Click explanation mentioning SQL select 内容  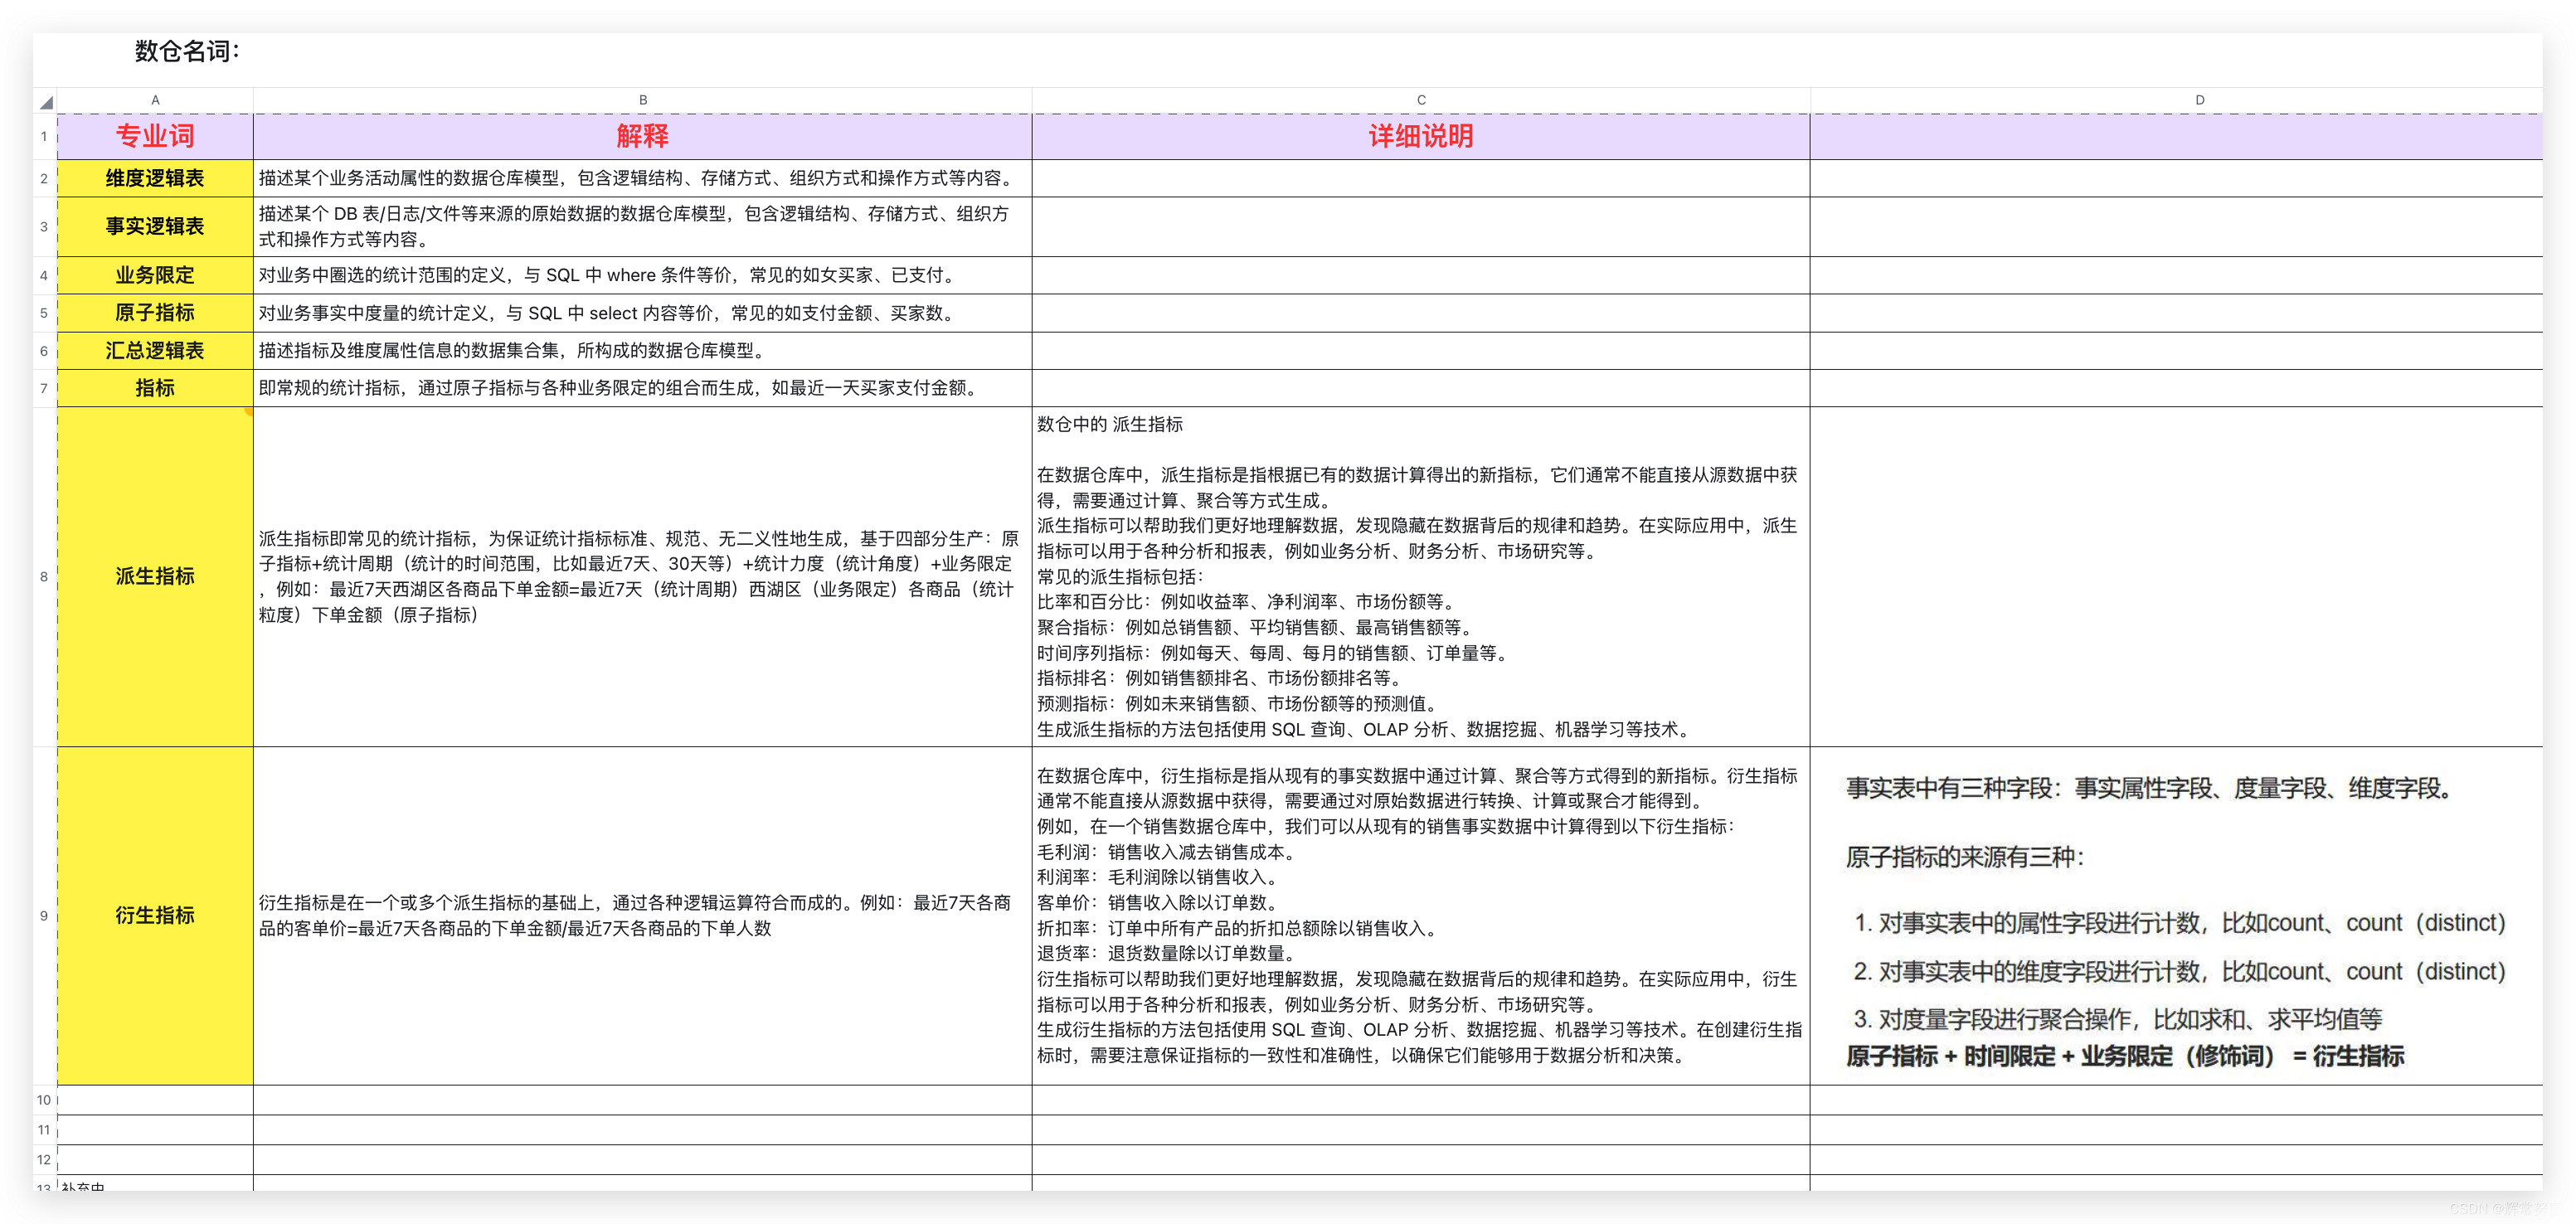tap(643, 313)
